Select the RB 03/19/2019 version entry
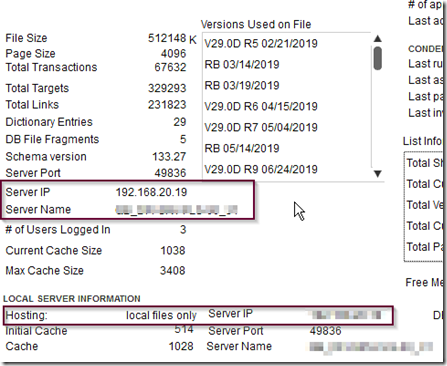The image size is (447, 366). pyautogui.click(x=242, y=86)
